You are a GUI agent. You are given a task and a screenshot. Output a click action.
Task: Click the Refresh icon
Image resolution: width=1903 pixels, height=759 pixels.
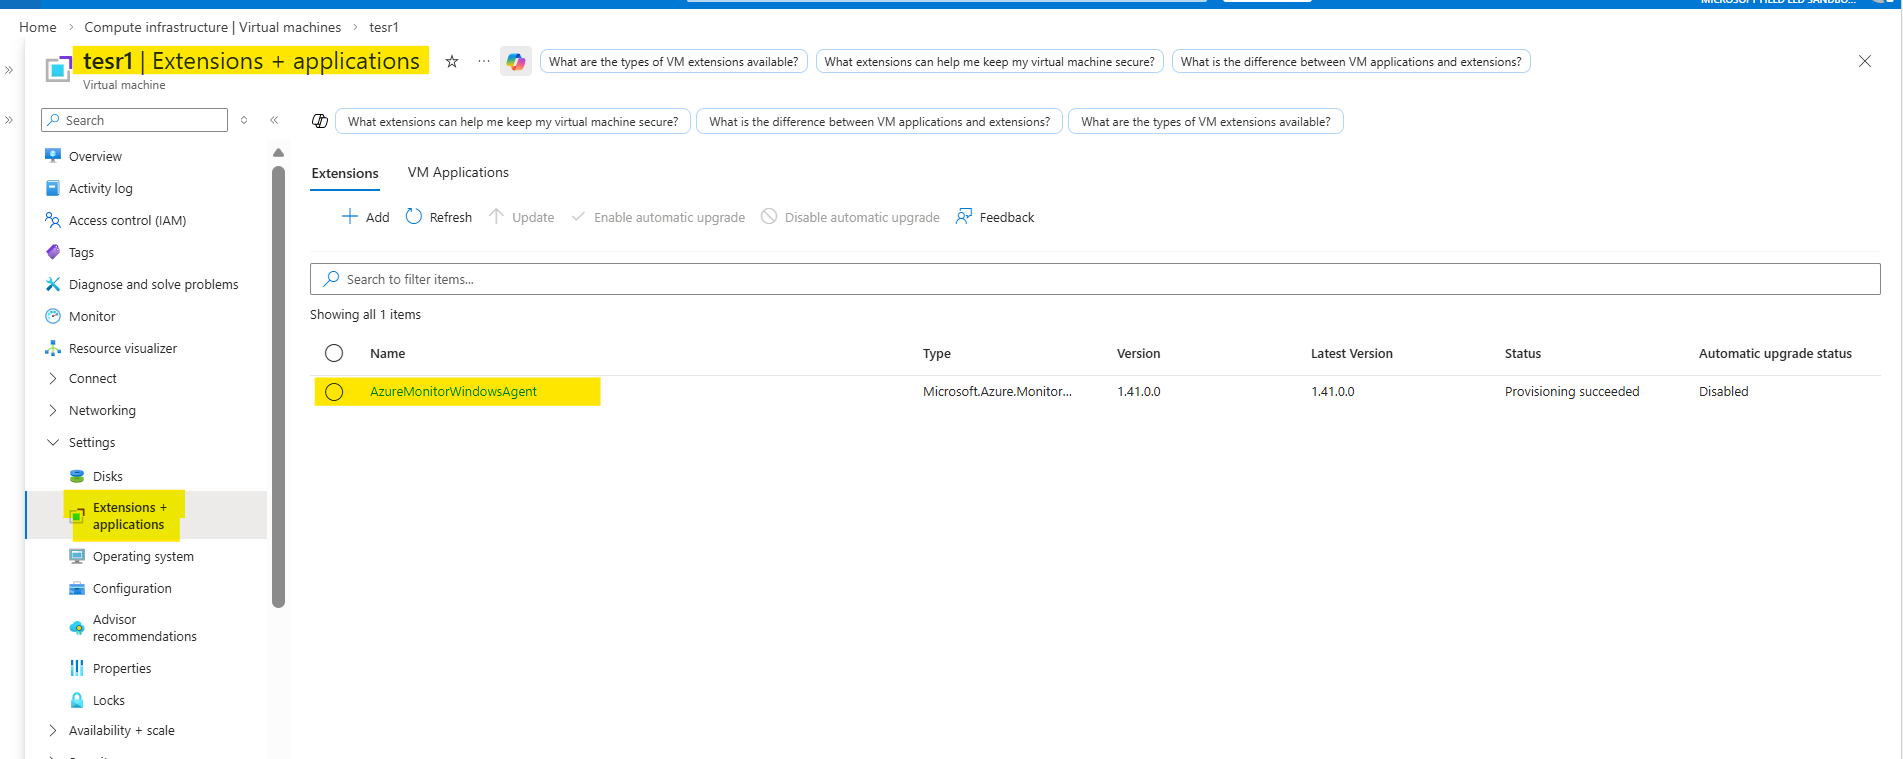click(x=414, y=216)
